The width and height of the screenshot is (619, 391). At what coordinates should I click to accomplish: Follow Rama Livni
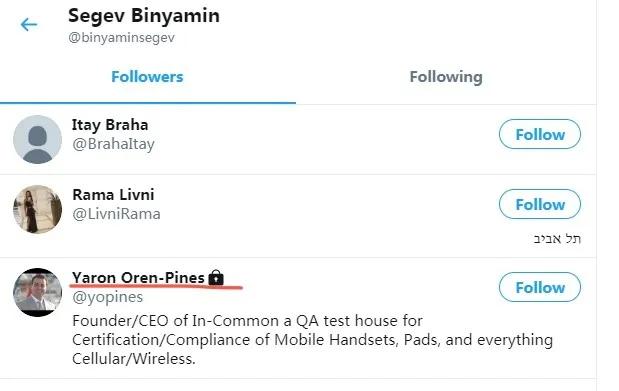click(540, 204)
